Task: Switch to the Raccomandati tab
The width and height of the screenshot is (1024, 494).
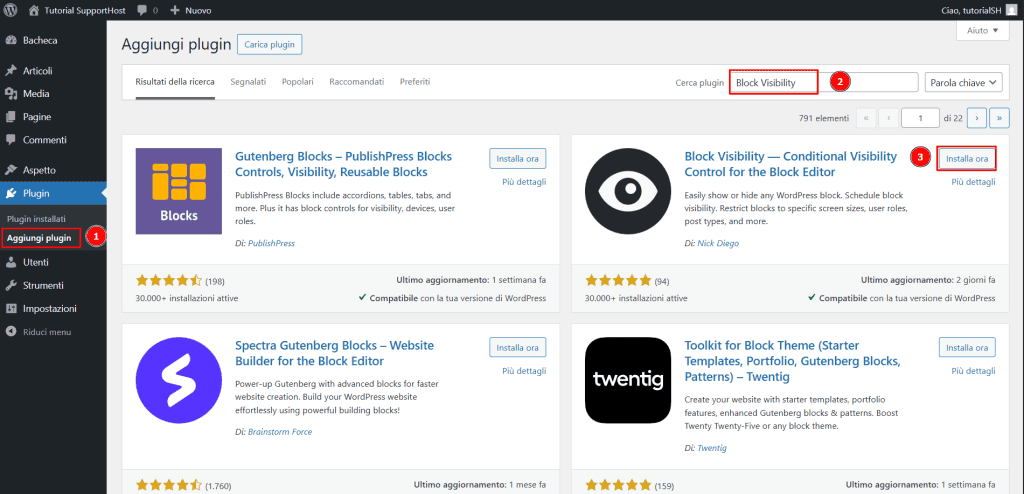Action: point(357,82)
